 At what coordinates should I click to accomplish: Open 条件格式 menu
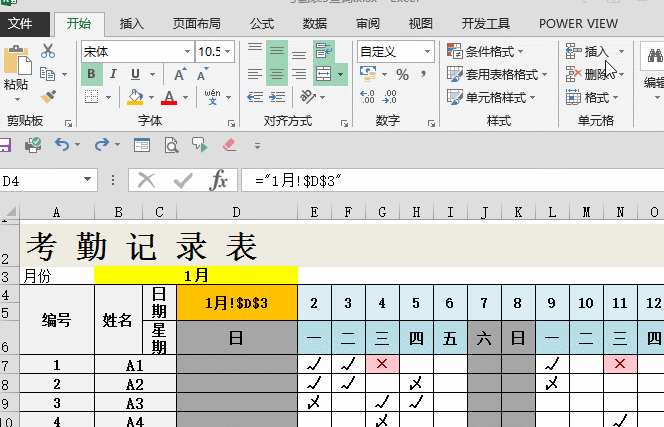click(485, 52)
